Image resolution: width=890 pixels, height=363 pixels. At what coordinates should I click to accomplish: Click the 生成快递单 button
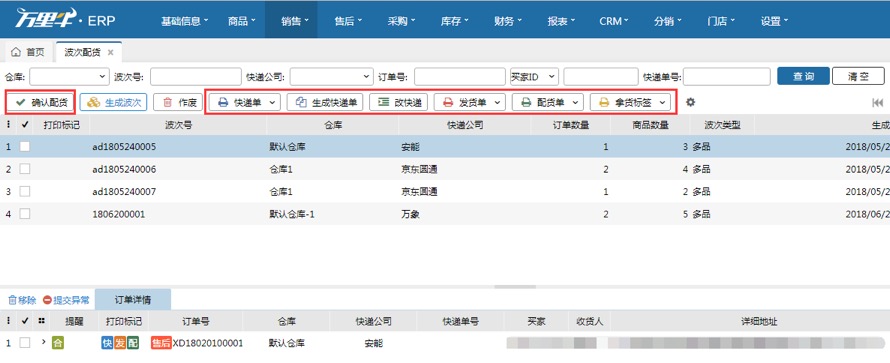(325, 102)
